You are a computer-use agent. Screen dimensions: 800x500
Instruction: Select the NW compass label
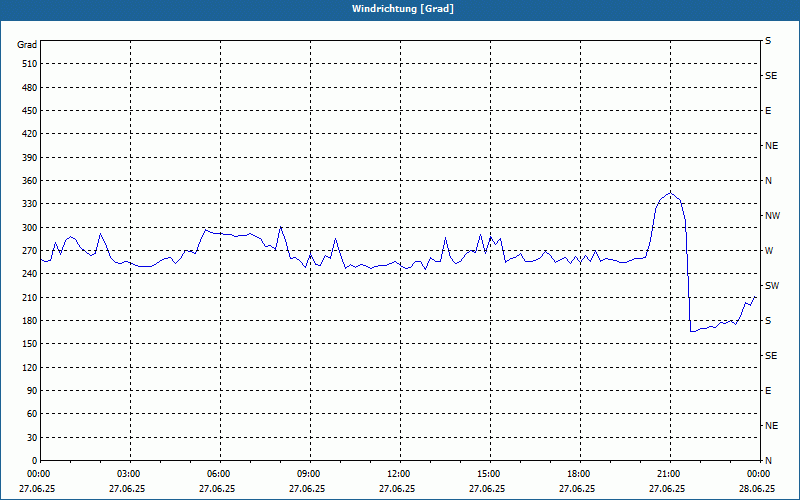click(772, 216)
